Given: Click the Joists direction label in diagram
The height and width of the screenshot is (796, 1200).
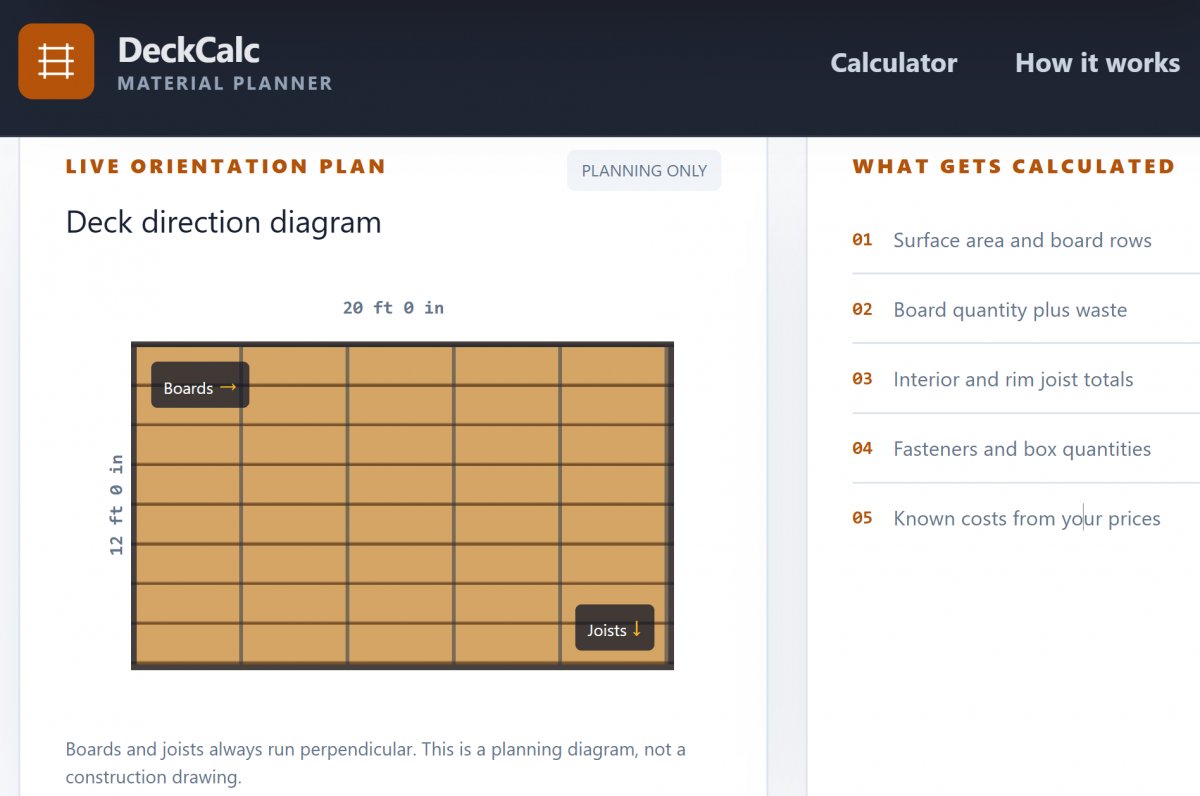Looking at the screenshot, I should coord(614,628).
